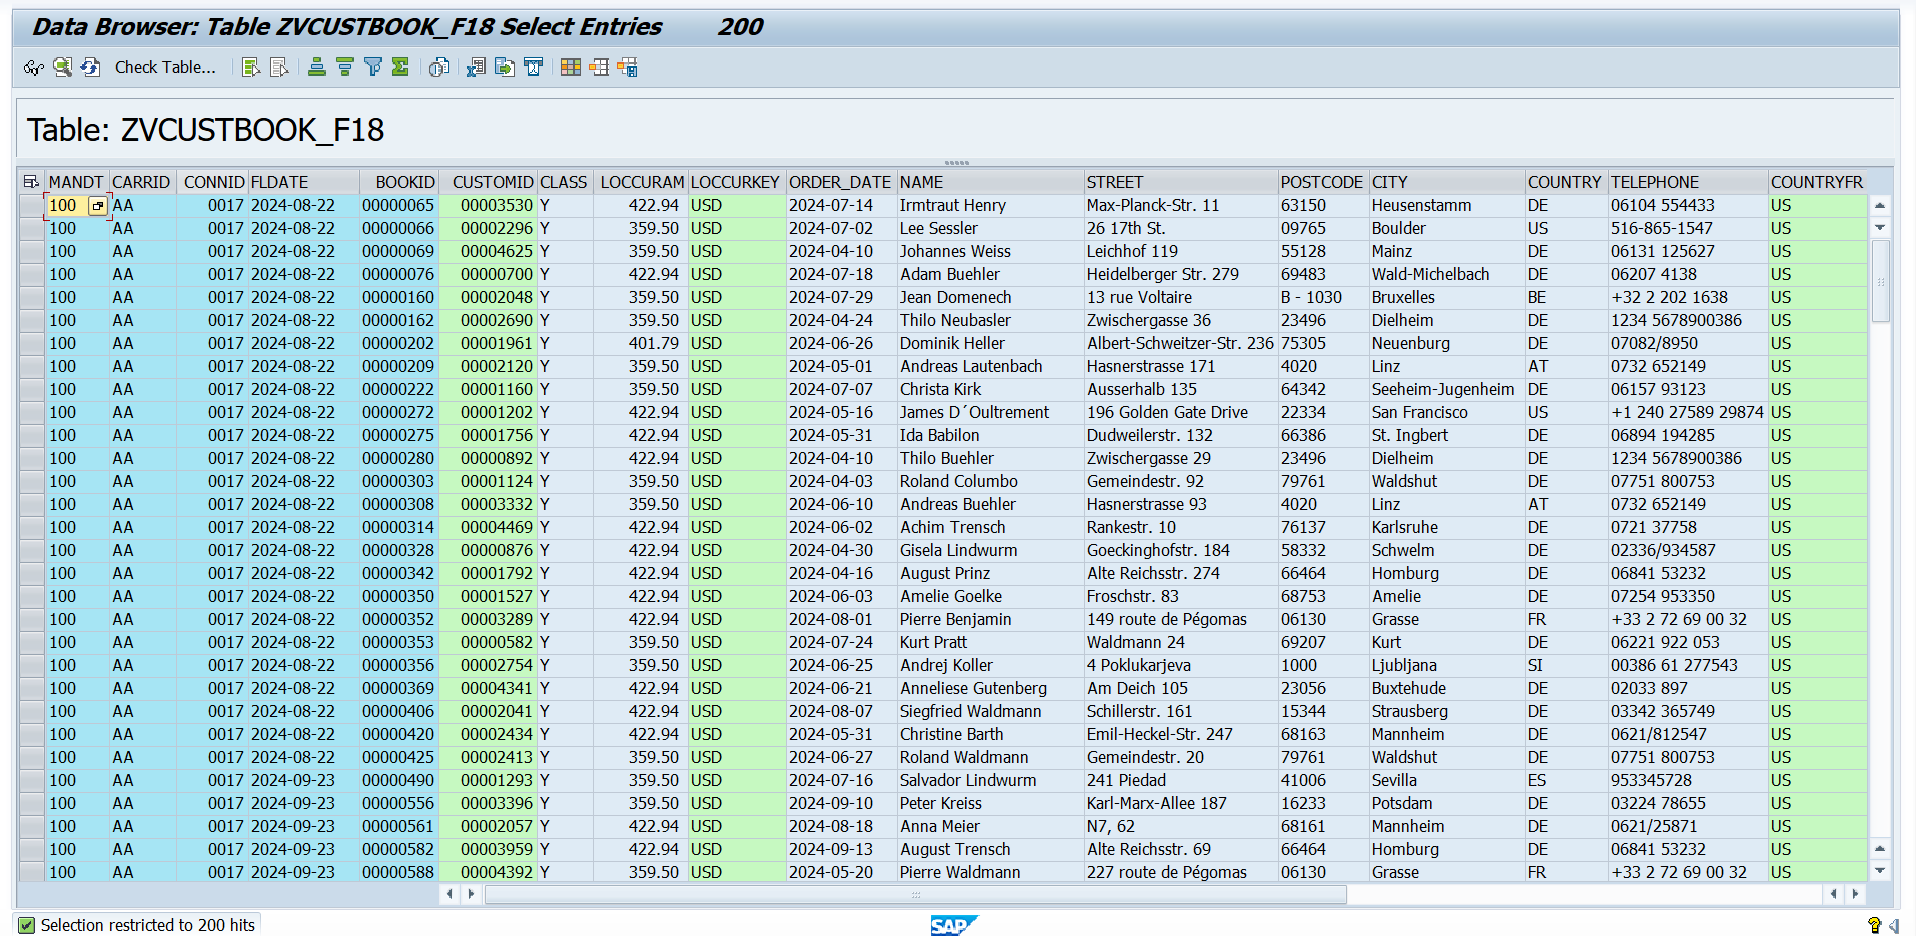This screenshot has width=1916, height=936.
Task: Click the CITY column header
Action: (x=1447, y=182)
